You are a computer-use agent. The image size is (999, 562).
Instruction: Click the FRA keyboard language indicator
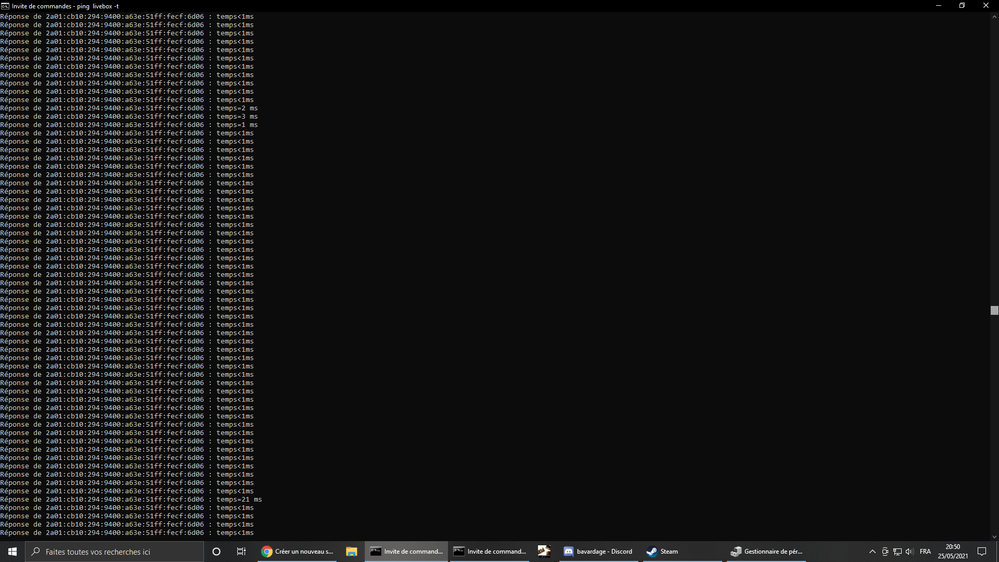coord(925,552)
